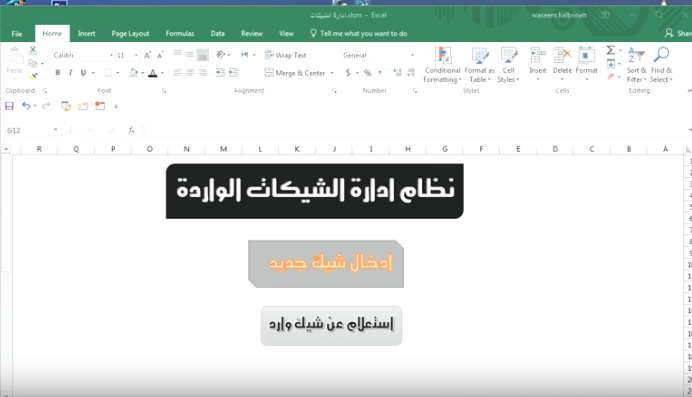Image resolution: width=692 pixels, height=397 pixels.
Task: Open Cell Styles gallery
Action: [508, 64]
